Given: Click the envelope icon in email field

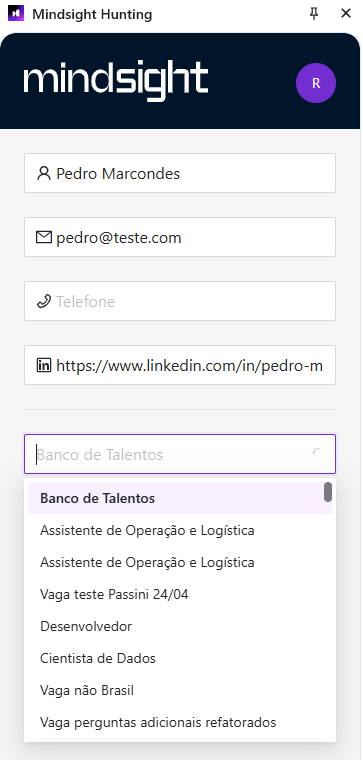Looking at the screenshot, I should click(x=44, y=238).
